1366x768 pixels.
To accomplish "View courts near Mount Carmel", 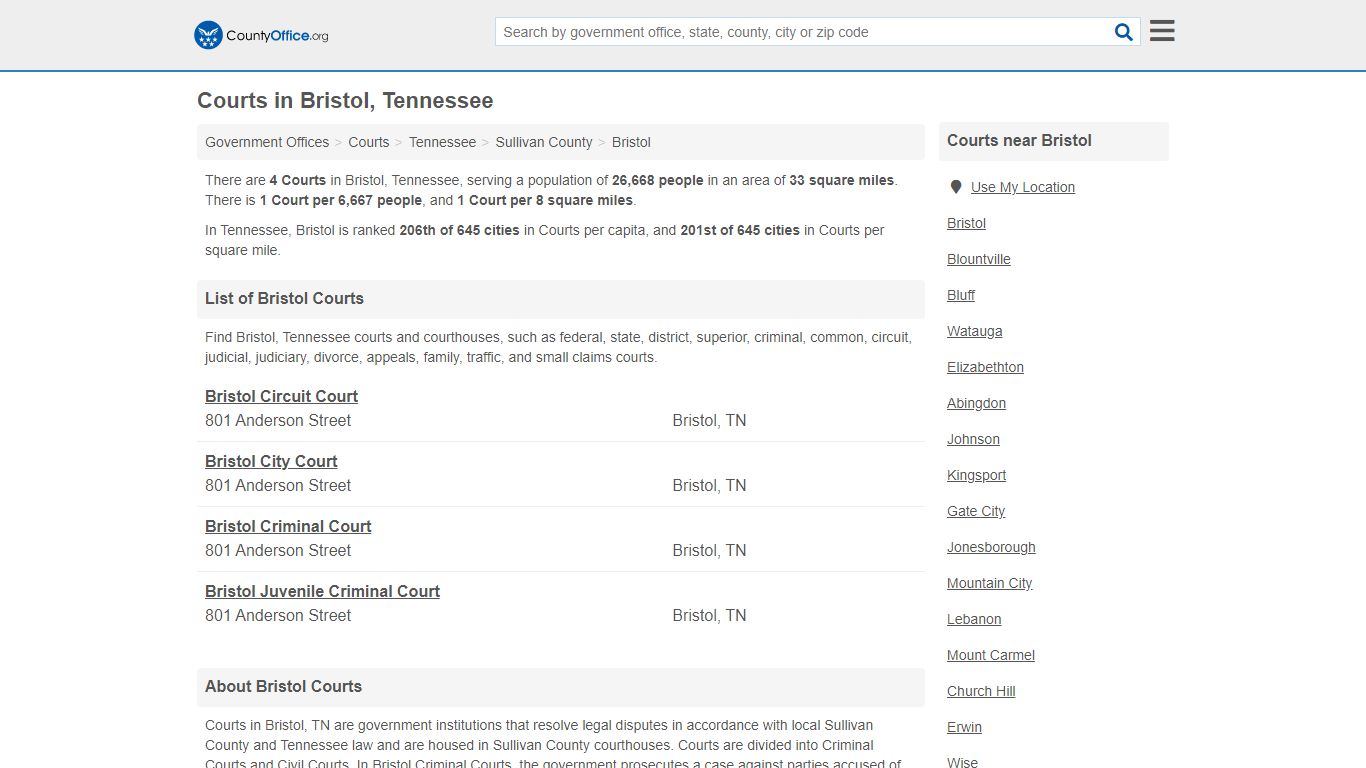I will coord(991,655).
